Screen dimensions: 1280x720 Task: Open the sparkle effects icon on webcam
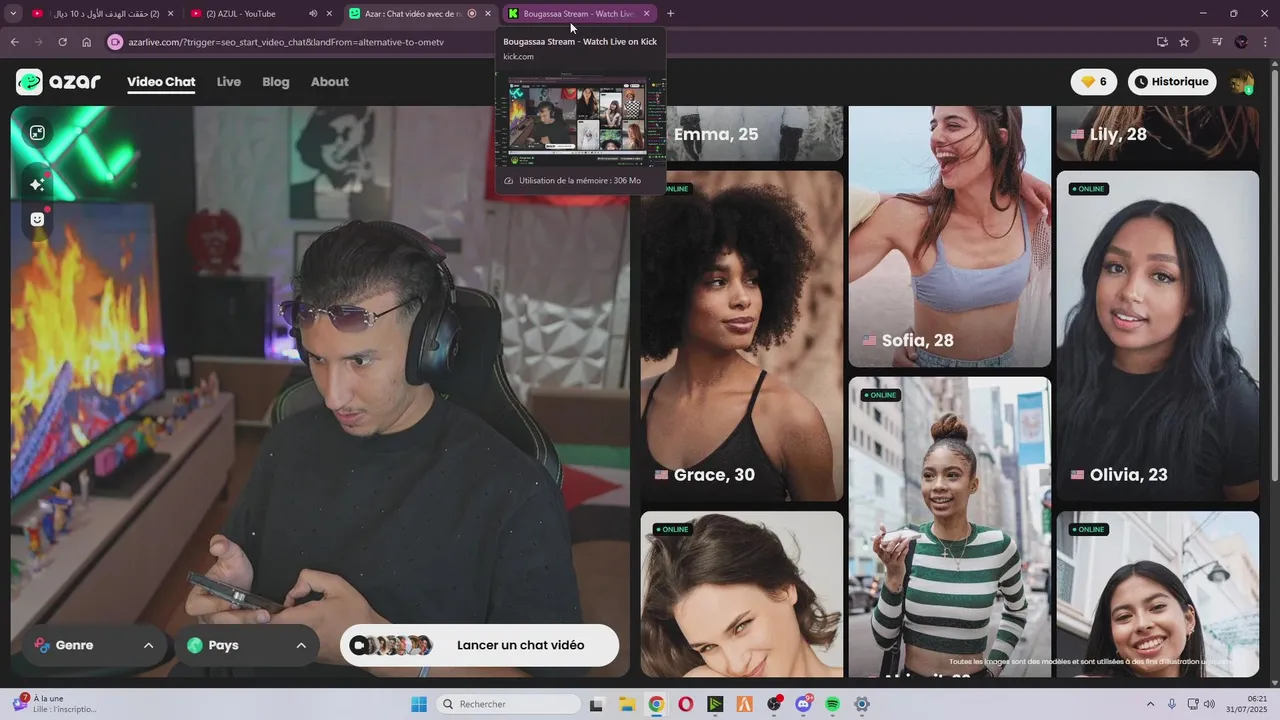(37, 184)
